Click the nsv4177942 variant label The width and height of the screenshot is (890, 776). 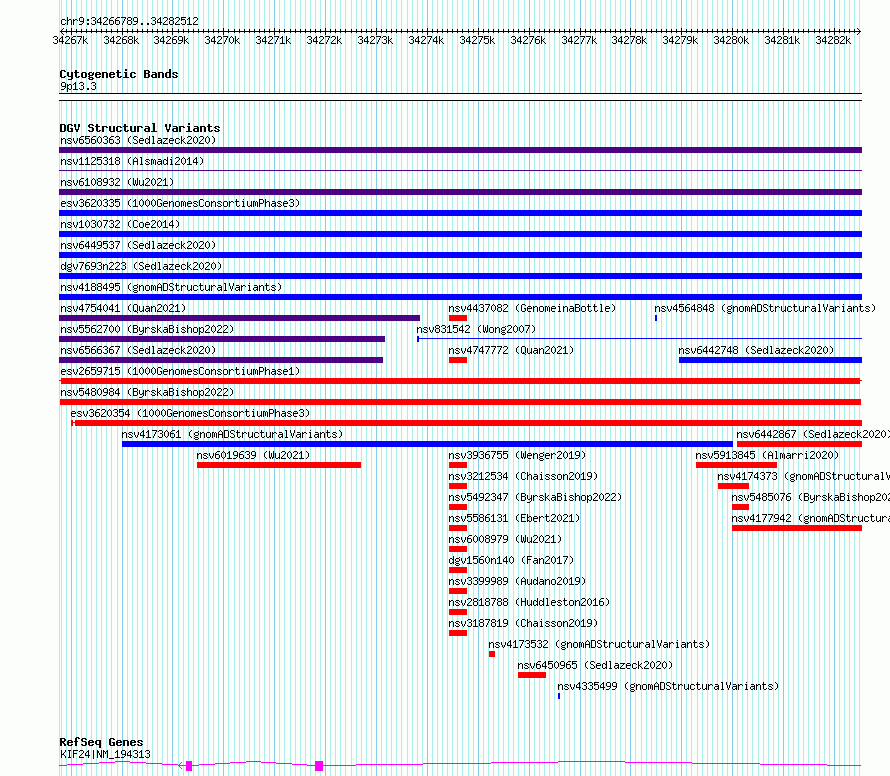click(811, 518)
